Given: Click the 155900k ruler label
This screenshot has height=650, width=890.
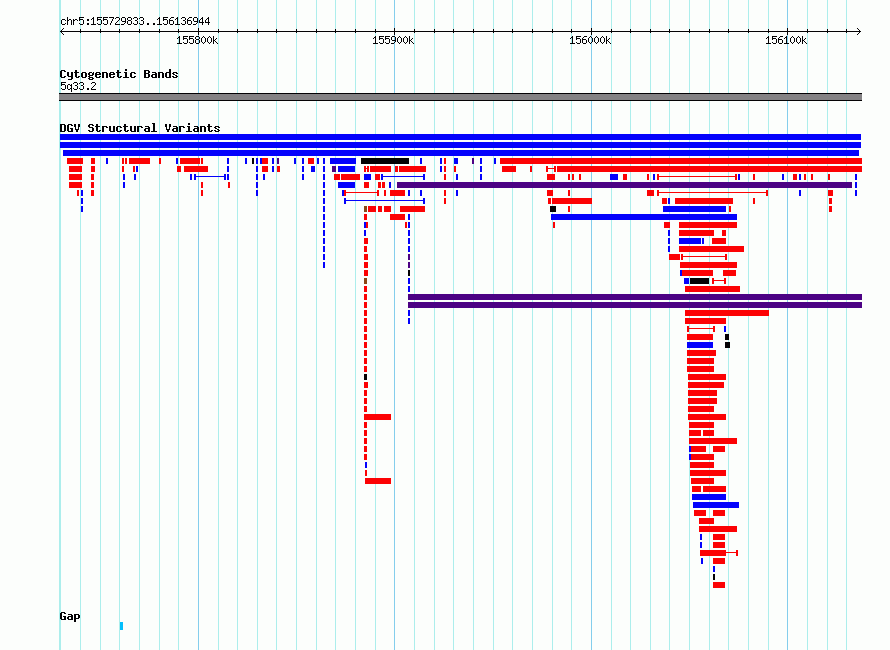Looking at the screenshot, I should [393, 40].
